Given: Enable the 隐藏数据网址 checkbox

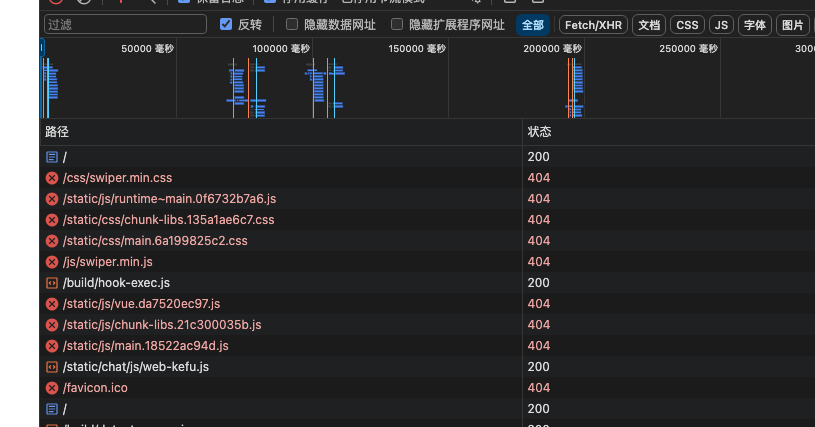Looking at the screenshot, I should (x=292, y=24).
